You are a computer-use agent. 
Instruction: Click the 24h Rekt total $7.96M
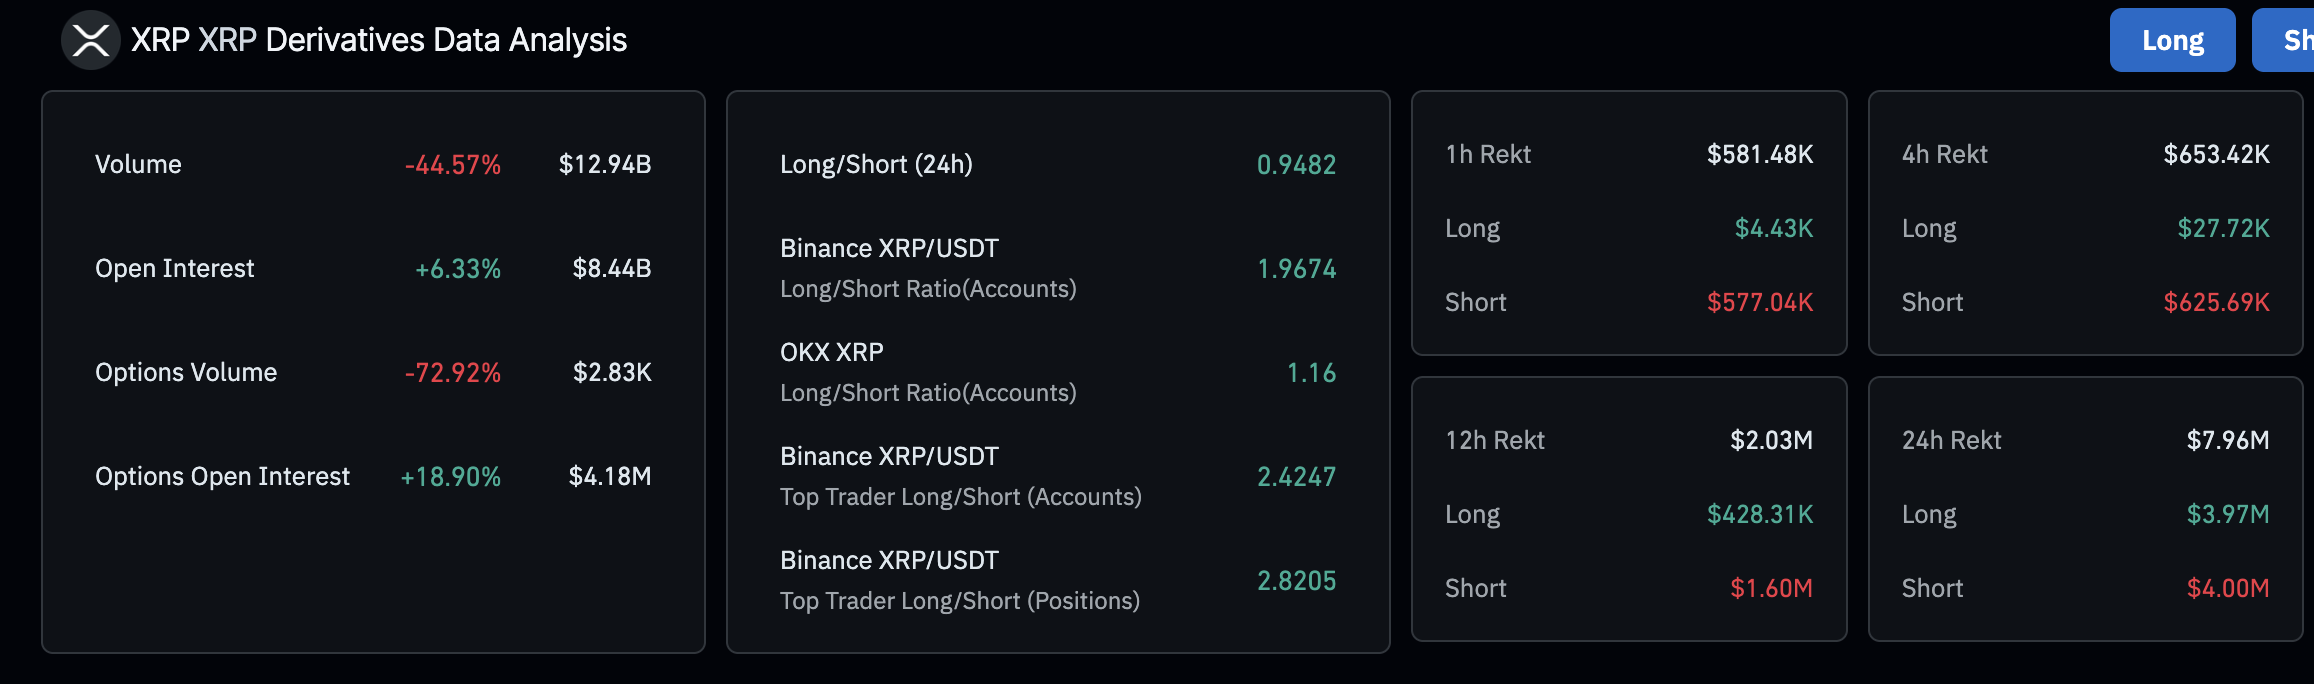coord(2227,441)
